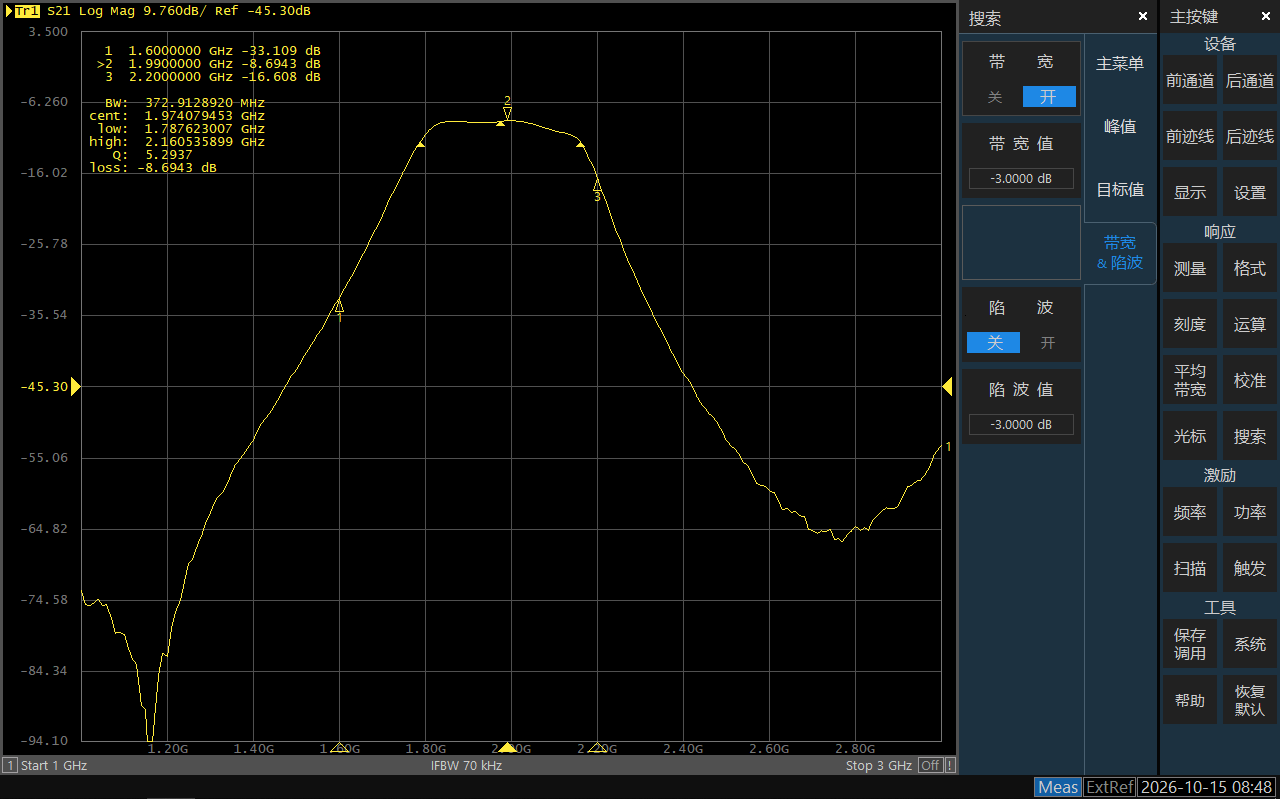Turn on the 带宽 search with 开

(1048, 97)
